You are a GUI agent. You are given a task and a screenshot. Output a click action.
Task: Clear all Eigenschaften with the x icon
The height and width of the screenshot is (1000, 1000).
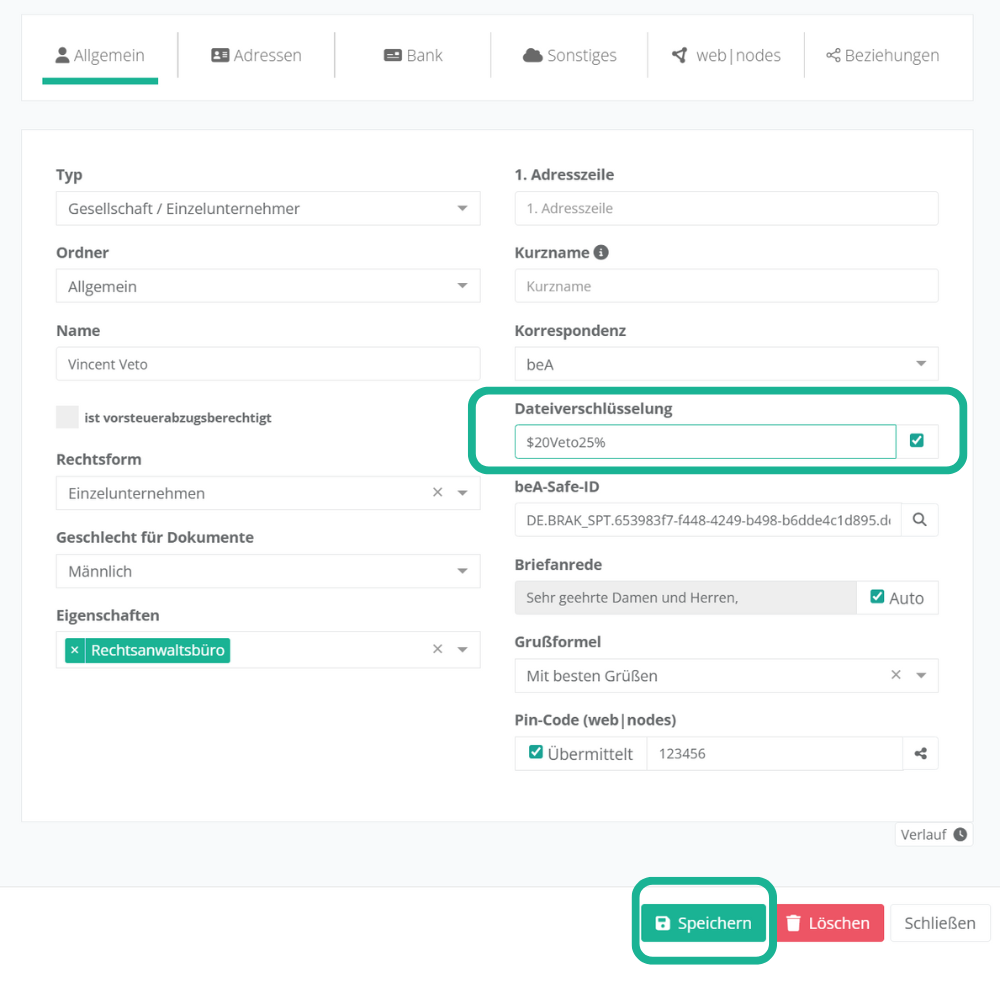(437, 650)
